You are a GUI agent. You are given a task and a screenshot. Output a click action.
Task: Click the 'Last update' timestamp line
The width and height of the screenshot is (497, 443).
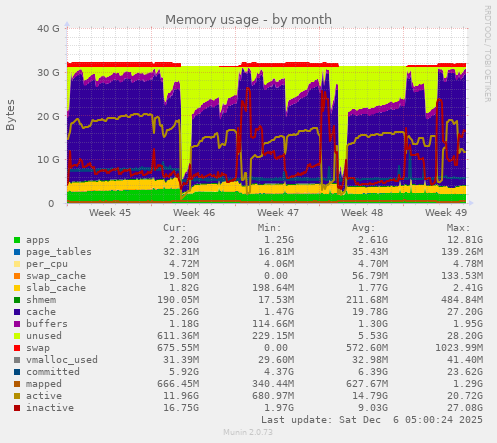click(372, 420)
